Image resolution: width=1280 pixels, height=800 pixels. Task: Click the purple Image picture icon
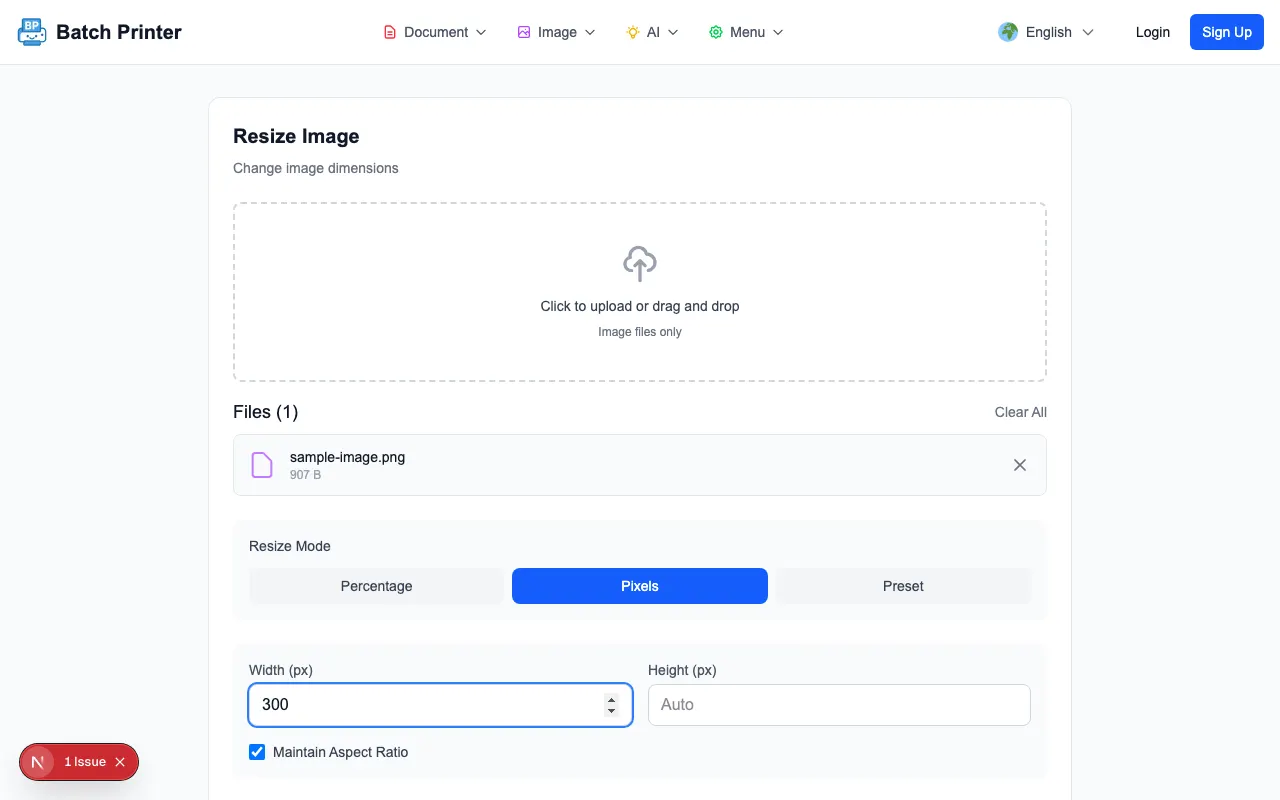[x=524, y=32]
